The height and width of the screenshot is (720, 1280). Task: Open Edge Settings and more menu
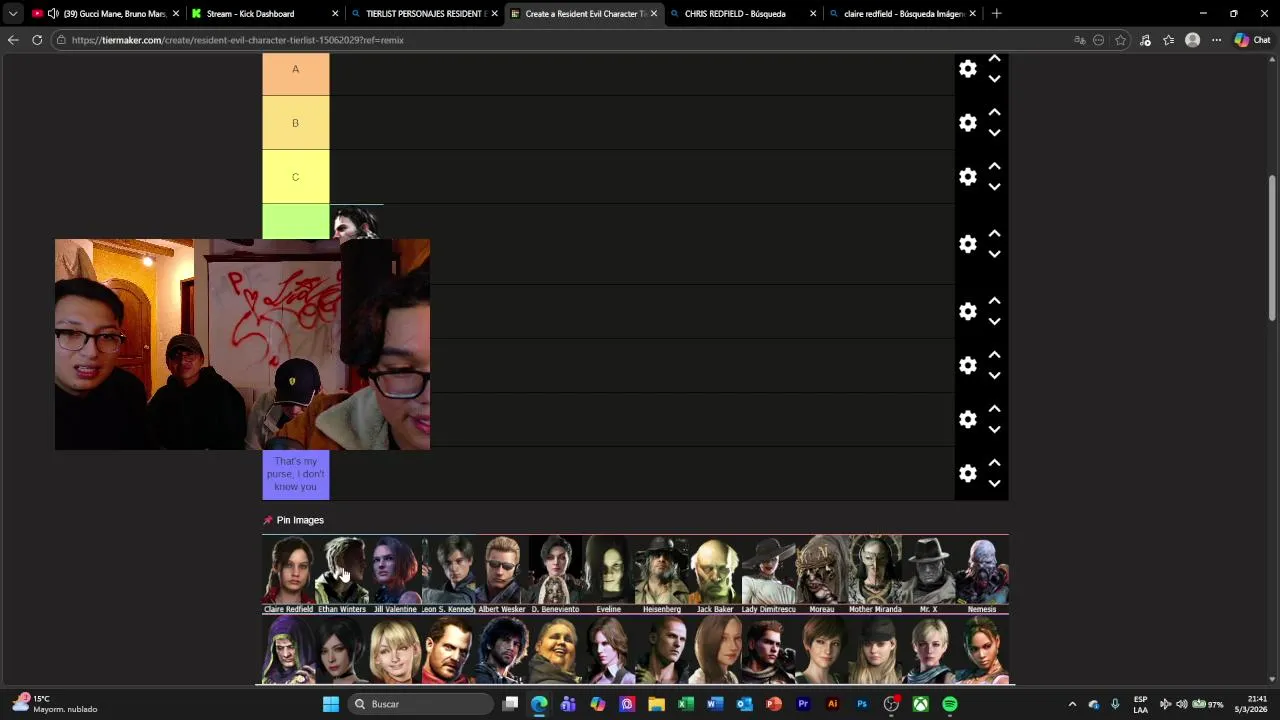tap(1216, 40)
